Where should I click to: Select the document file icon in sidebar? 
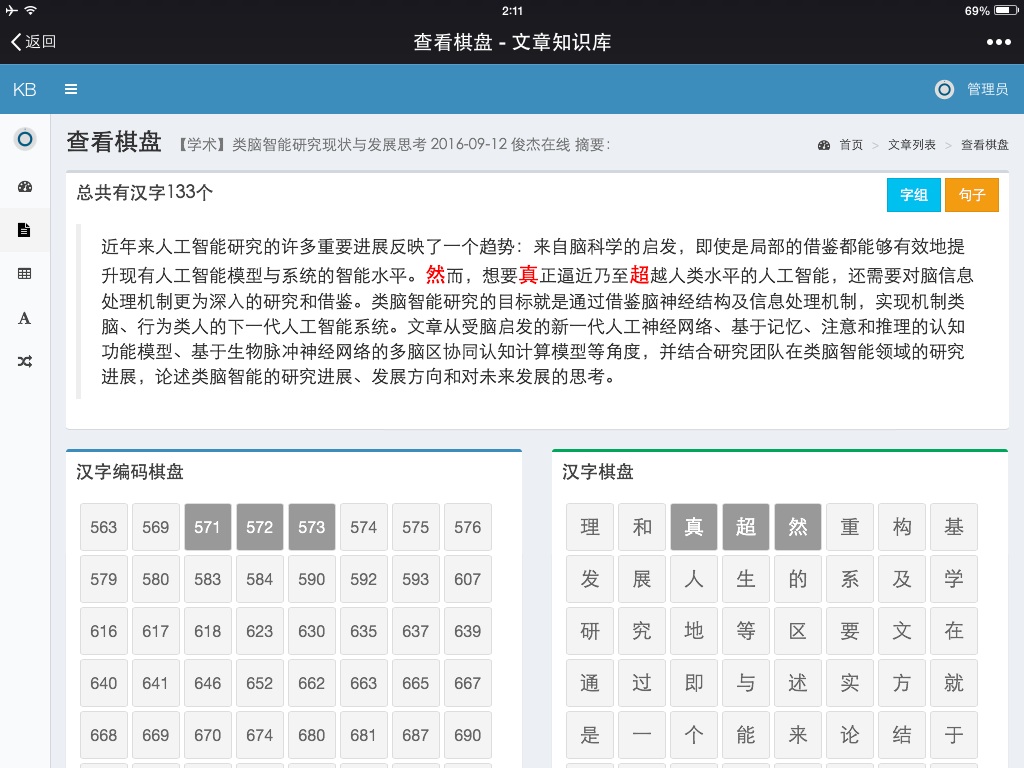[x=25, y=230]
